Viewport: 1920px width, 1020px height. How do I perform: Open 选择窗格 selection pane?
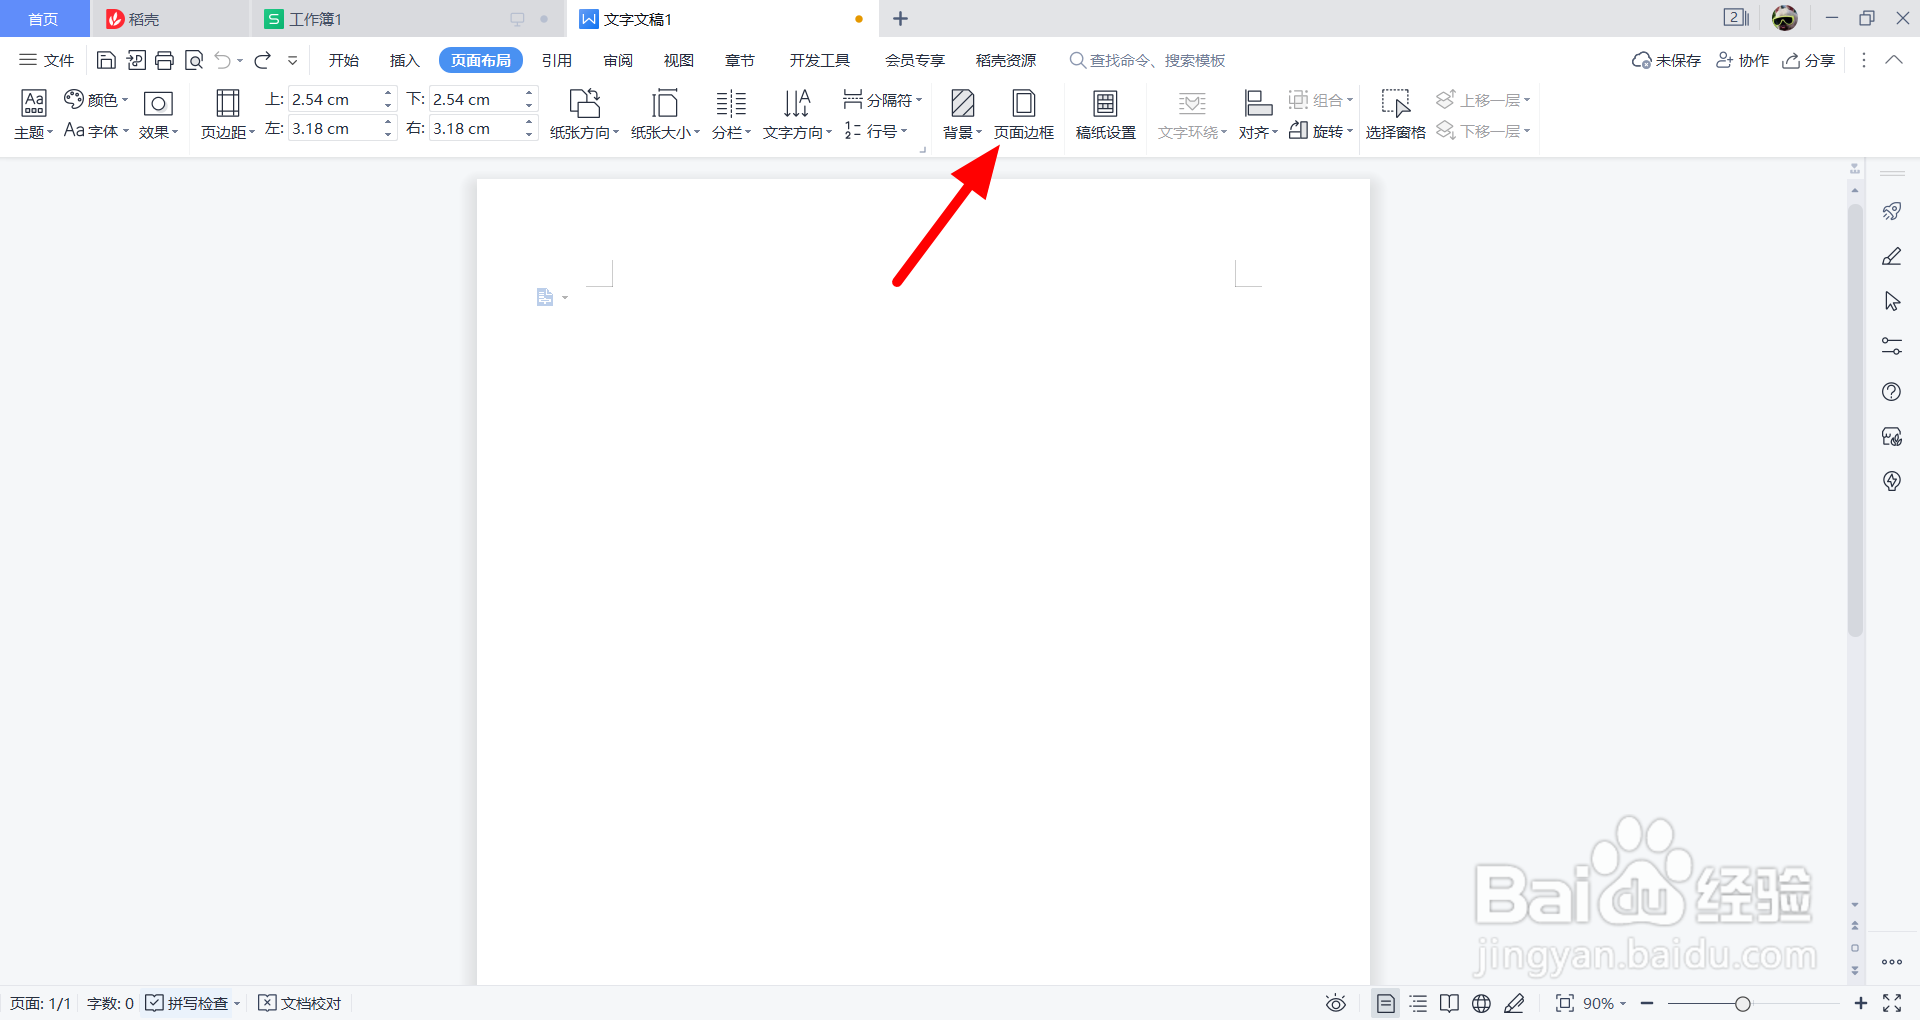(1395, 115)
